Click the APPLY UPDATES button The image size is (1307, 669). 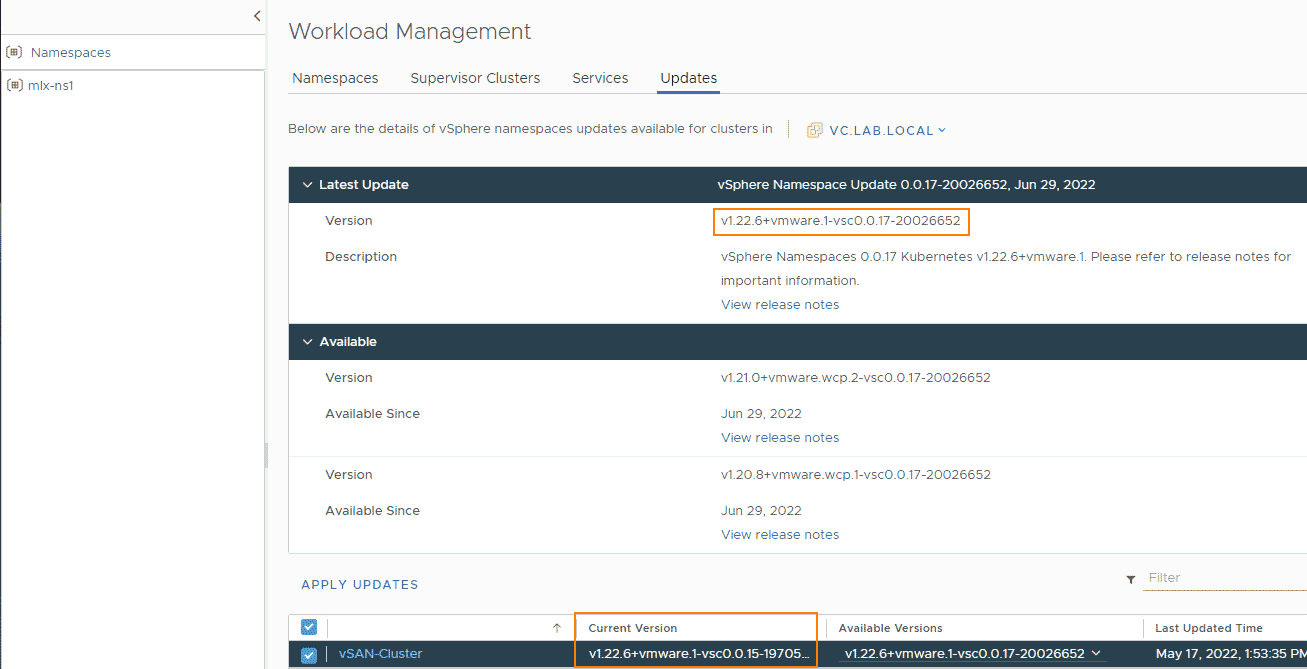(360, 585)
